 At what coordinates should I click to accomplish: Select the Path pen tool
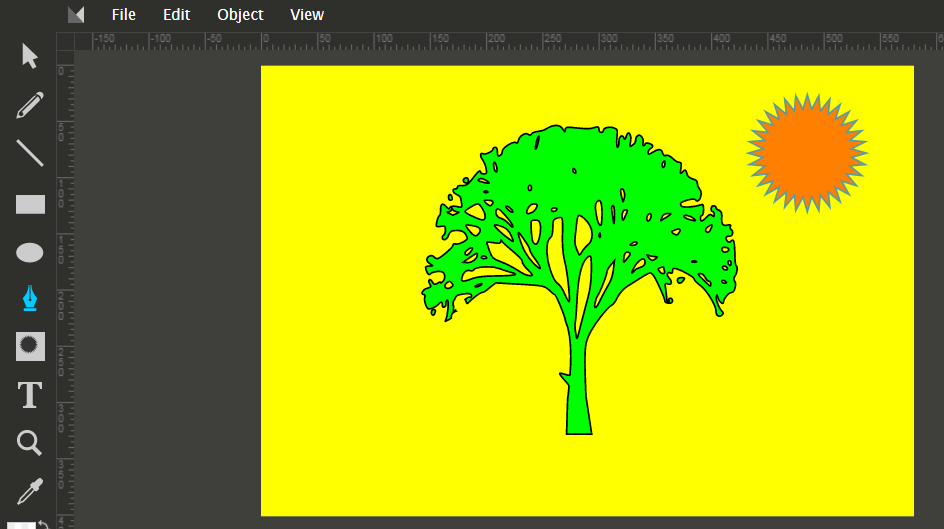click(30, 299)
